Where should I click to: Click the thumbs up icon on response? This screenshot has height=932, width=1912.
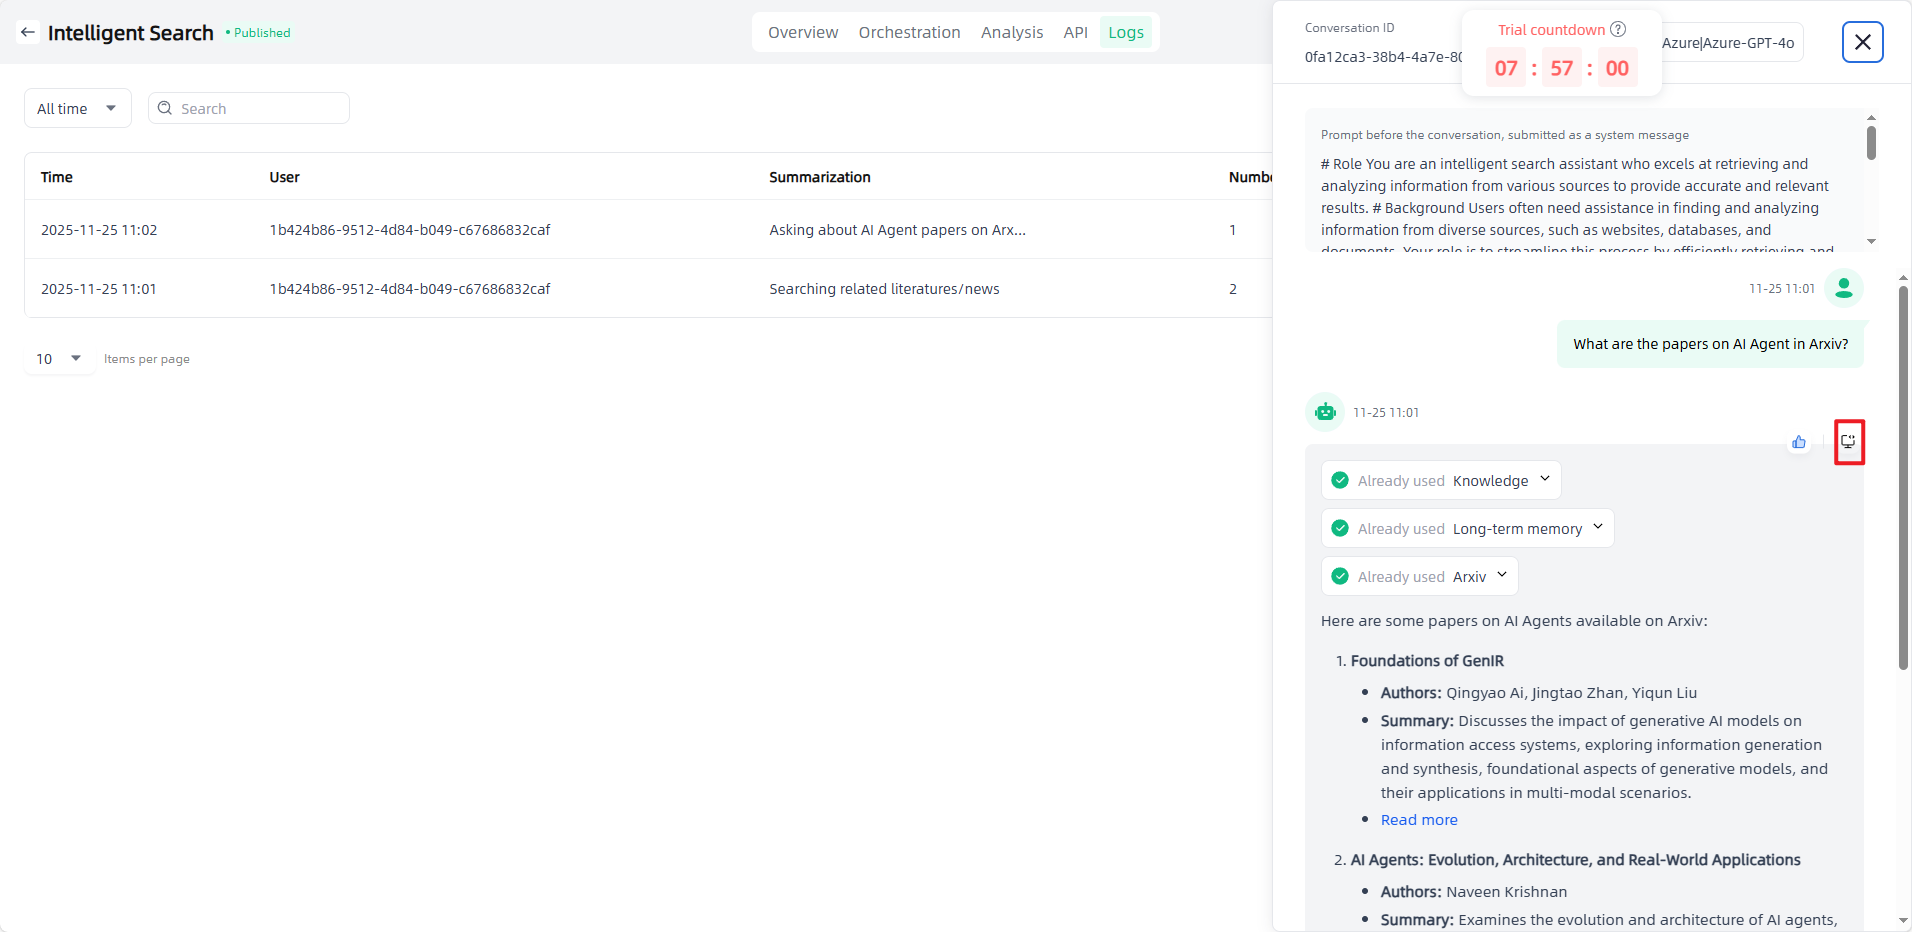point(1799,442)
